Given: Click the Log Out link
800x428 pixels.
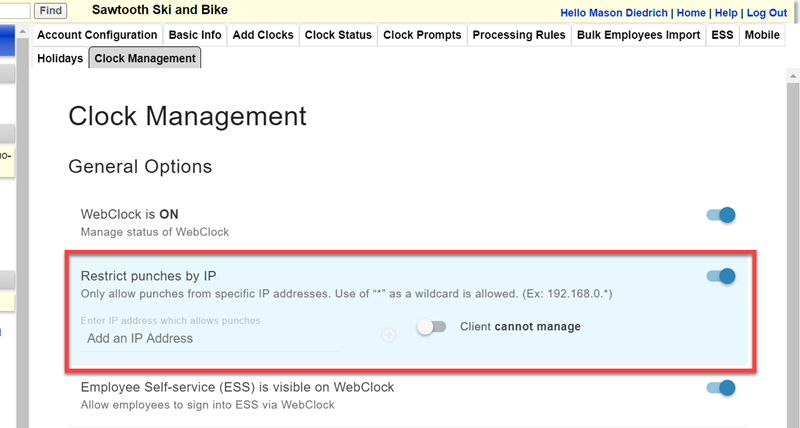Looking at the screenshot, I should pos(767,13).
